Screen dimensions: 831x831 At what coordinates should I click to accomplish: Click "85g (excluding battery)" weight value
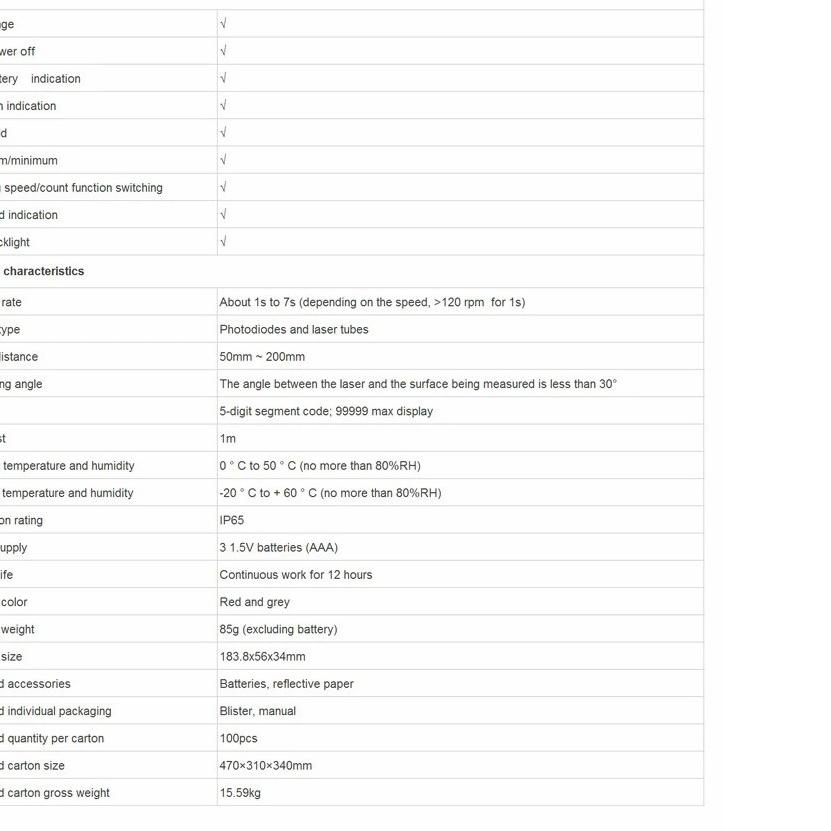click(278, 629)
